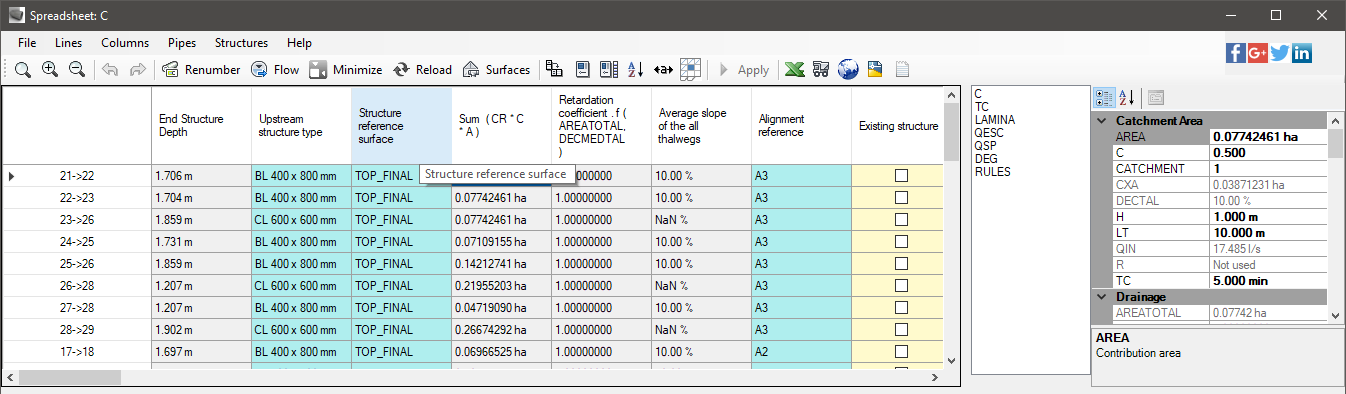
Task: Open the Twitter link icon
Action: [1280, 53]
